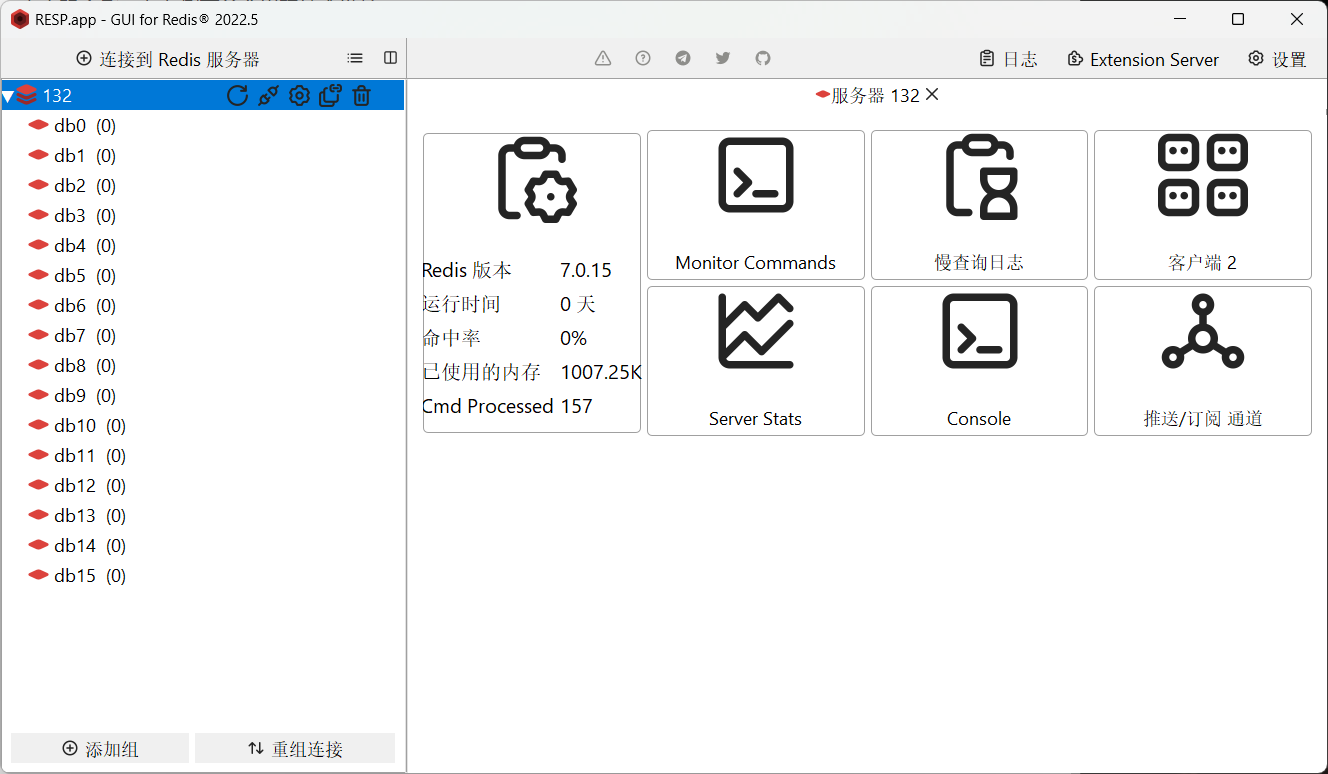Click the connection list view icon
This screenshot has width=1328, height=774.
(355, 58)
